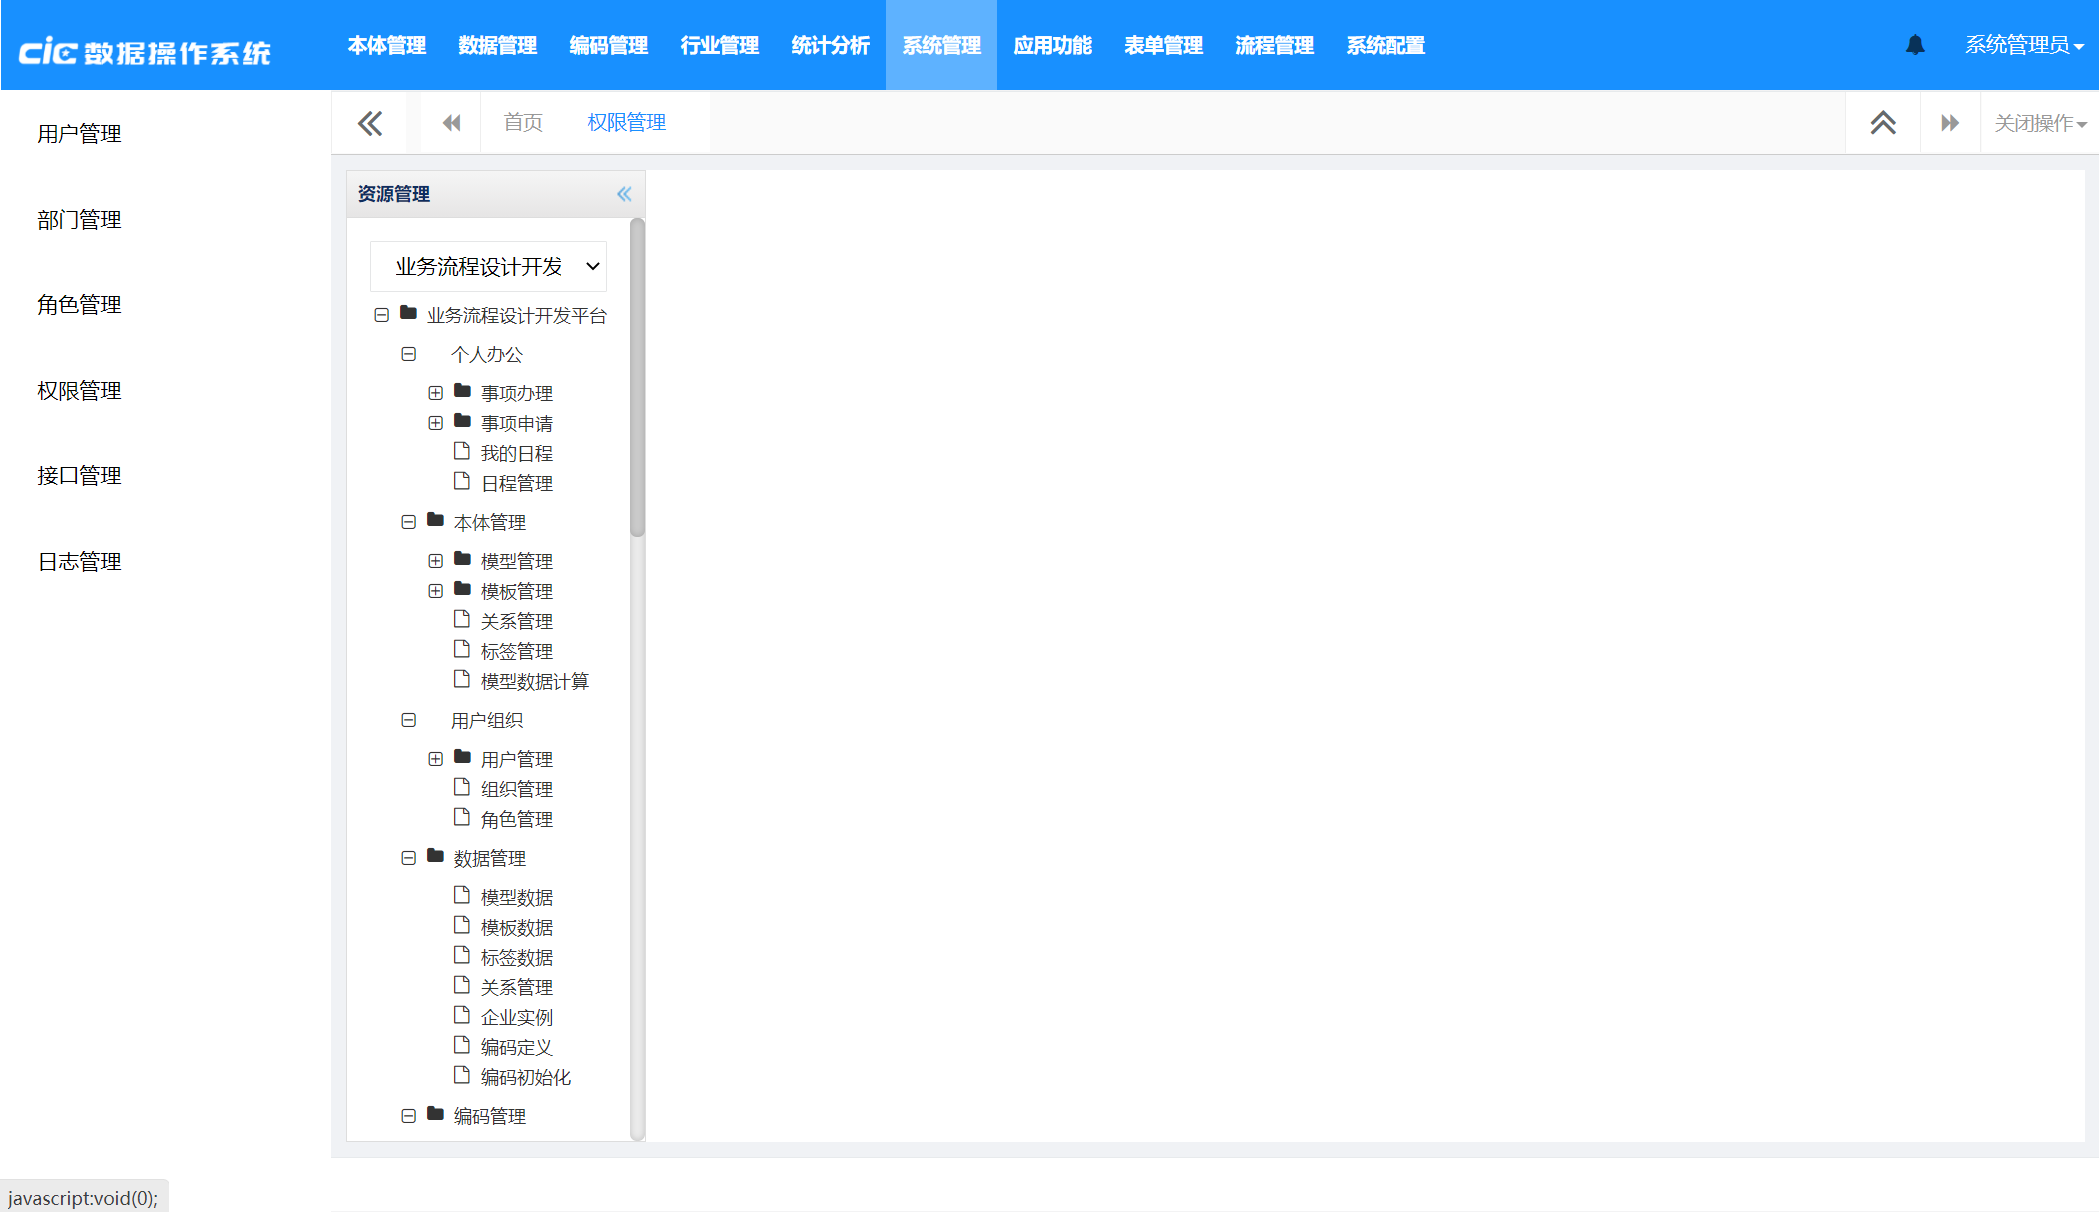
Task: Collapse the left sidebar with double-chevron icon
Action: coord(370,123)
